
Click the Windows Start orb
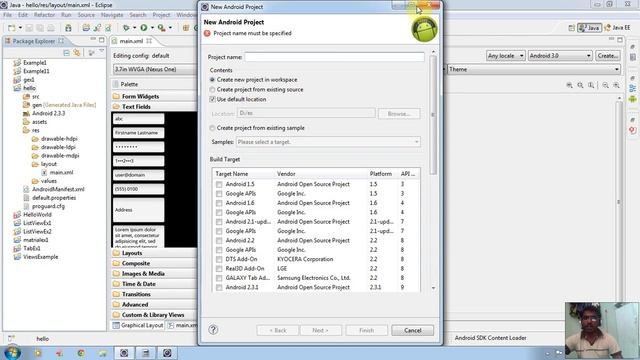[x=12, y=352]
